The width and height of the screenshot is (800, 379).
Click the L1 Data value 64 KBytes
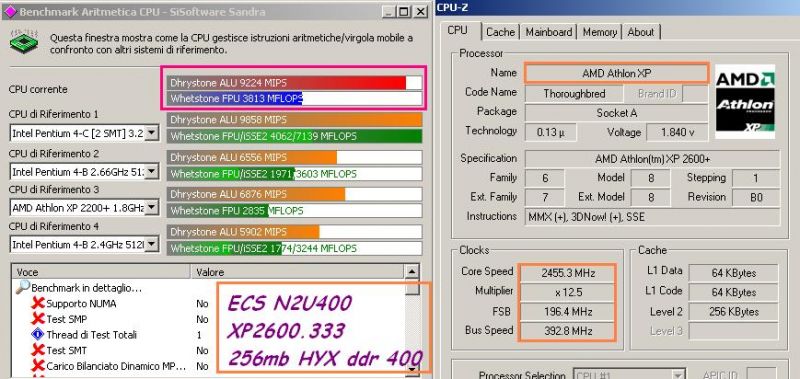pyautogui.click(x=733, y=273)
